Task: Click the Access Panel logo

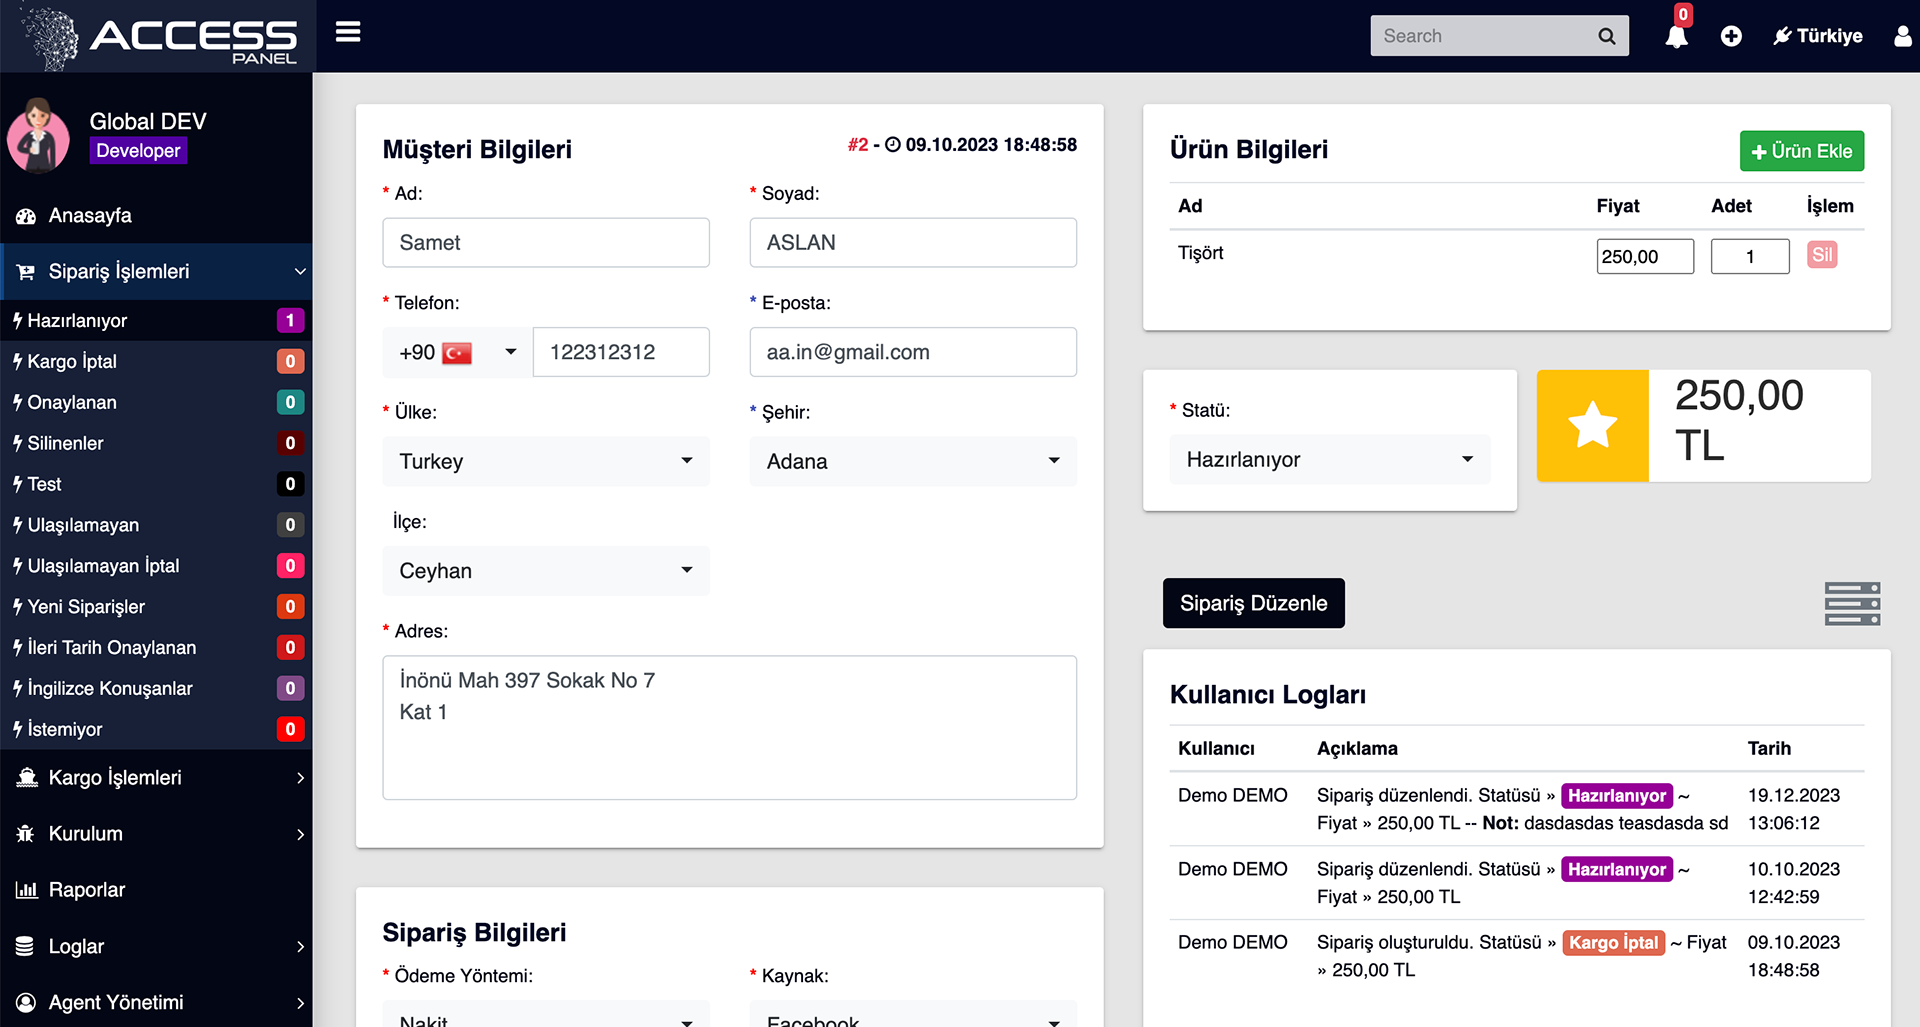Action: tap(160, 37)
